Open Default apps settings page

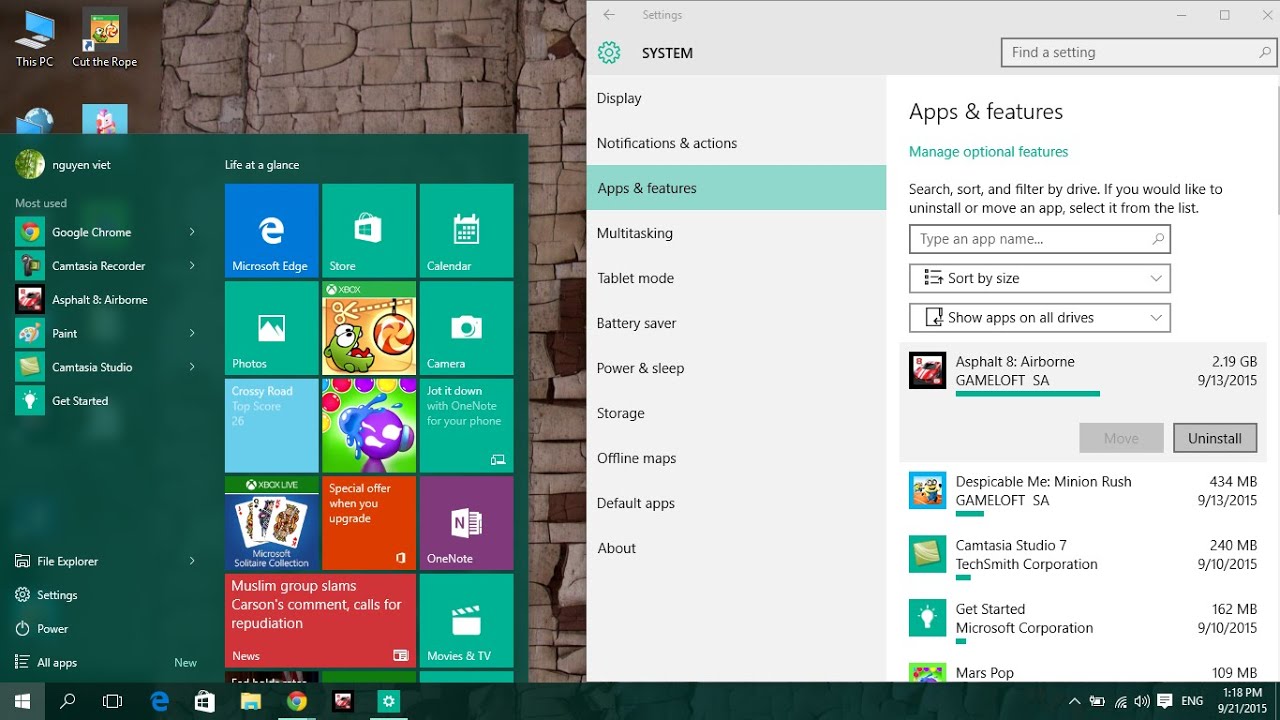click(635, 503)
